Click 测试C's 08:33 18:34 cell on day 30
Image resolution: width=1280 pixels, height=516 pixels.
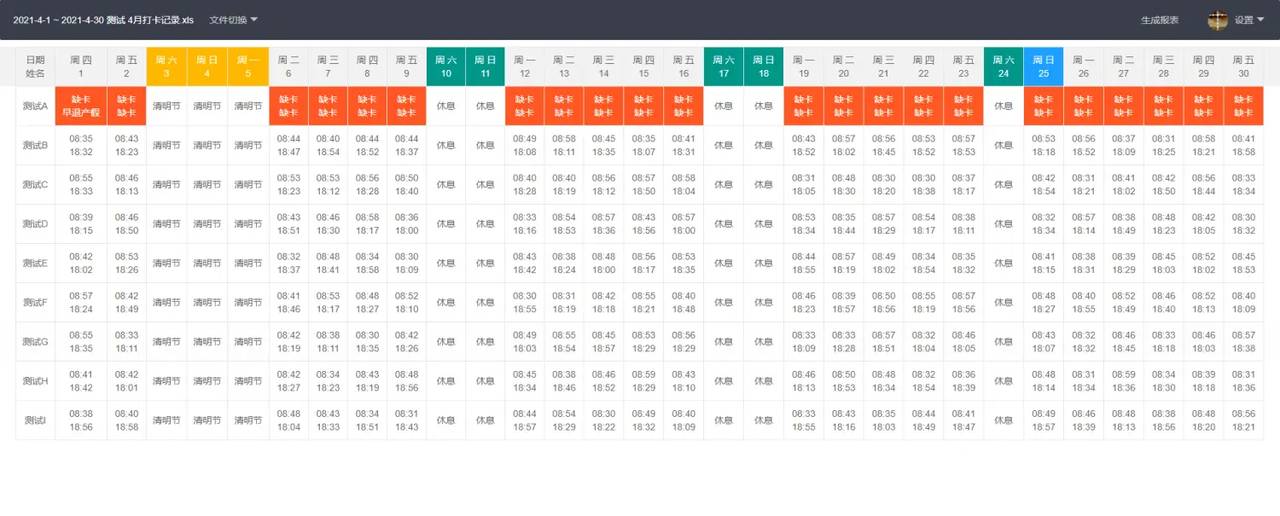pos(1244,184)
